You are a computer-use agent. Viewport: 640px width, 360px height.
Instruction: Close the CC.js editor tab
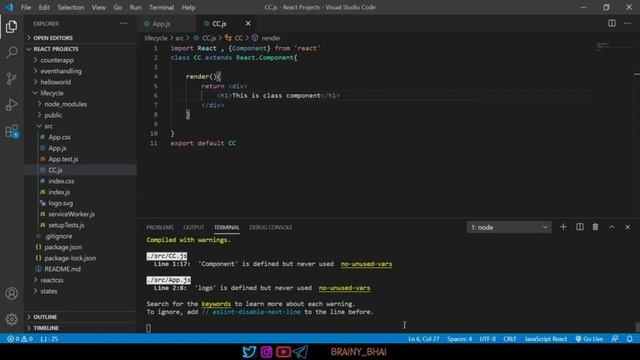coord(248,24)
